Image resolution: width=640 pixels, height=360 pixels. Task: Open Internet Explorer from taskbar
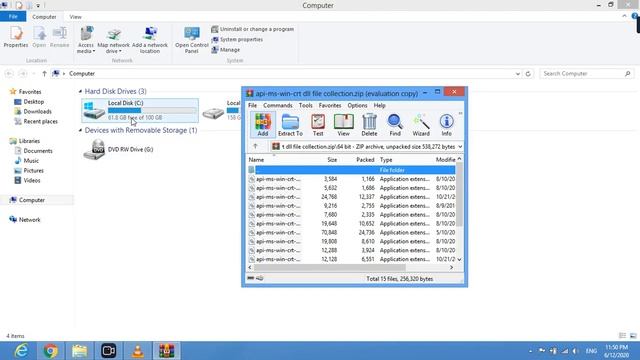(21, 351)
